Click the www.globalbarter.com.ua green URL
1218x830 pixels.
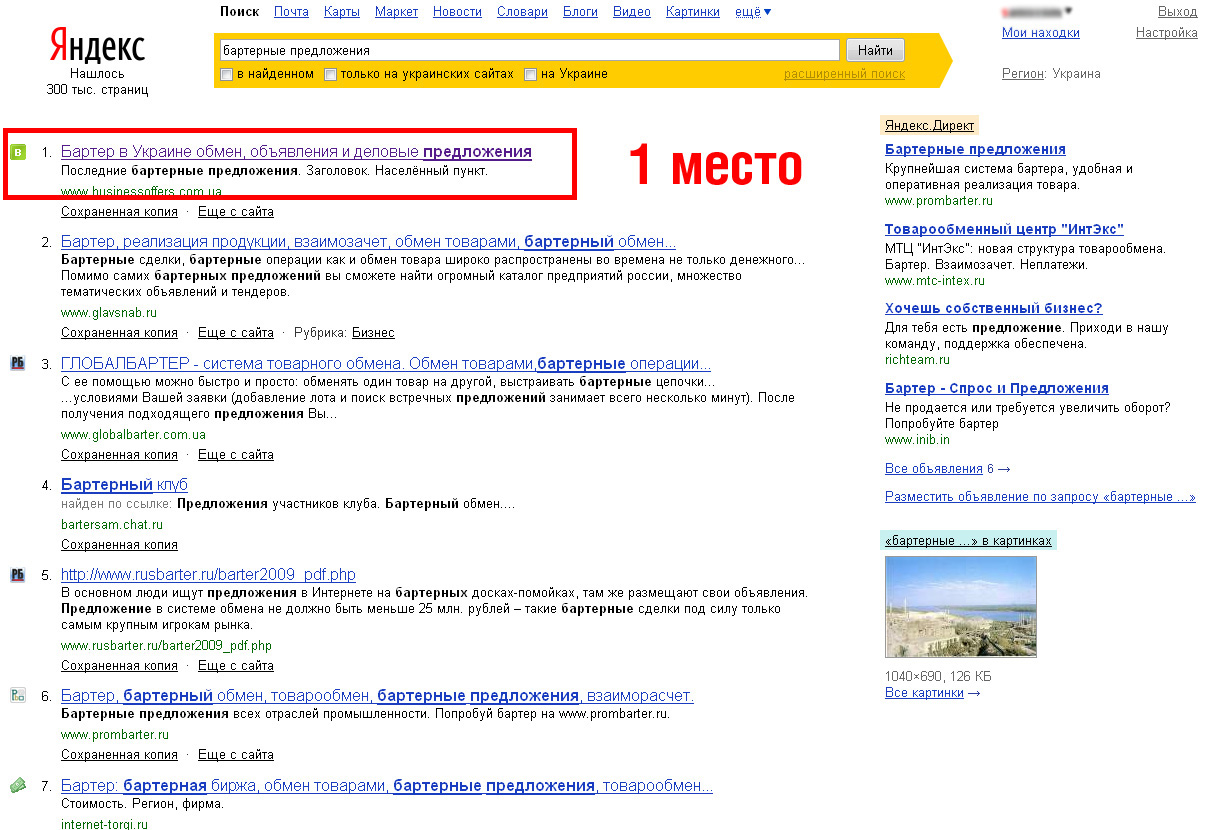(133, 435)
